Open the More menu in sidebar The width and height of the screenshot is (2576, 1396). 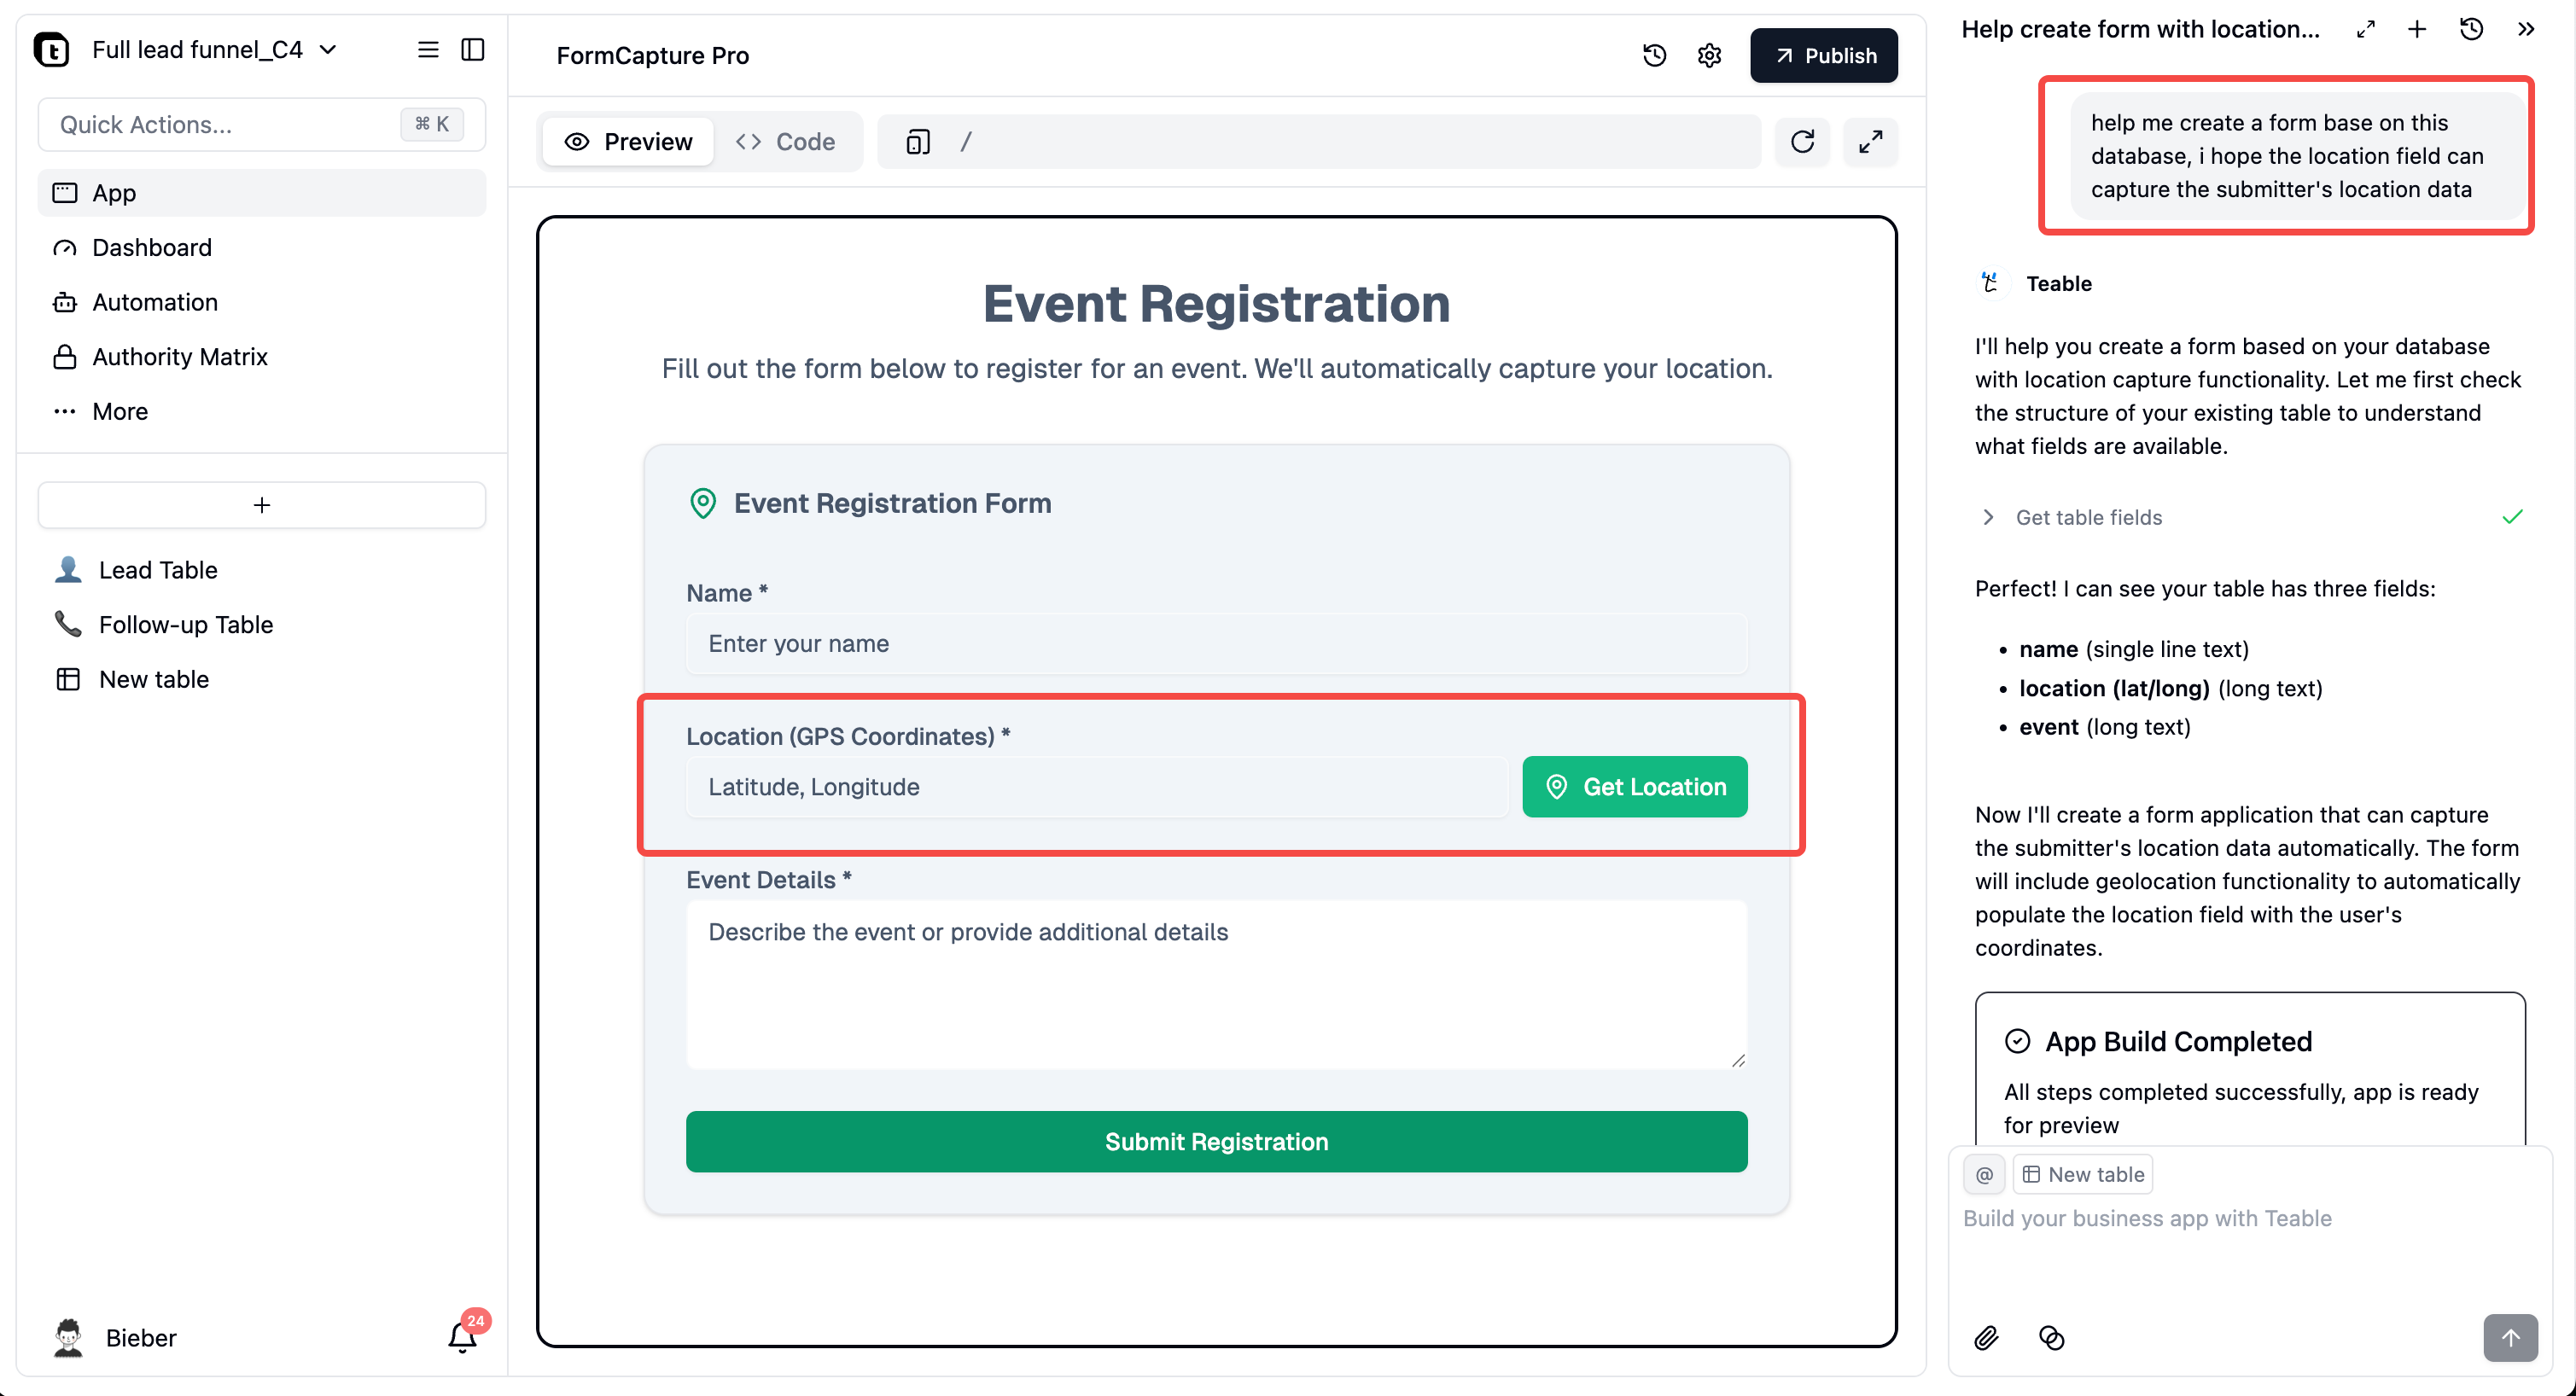[x=120, y=411]
